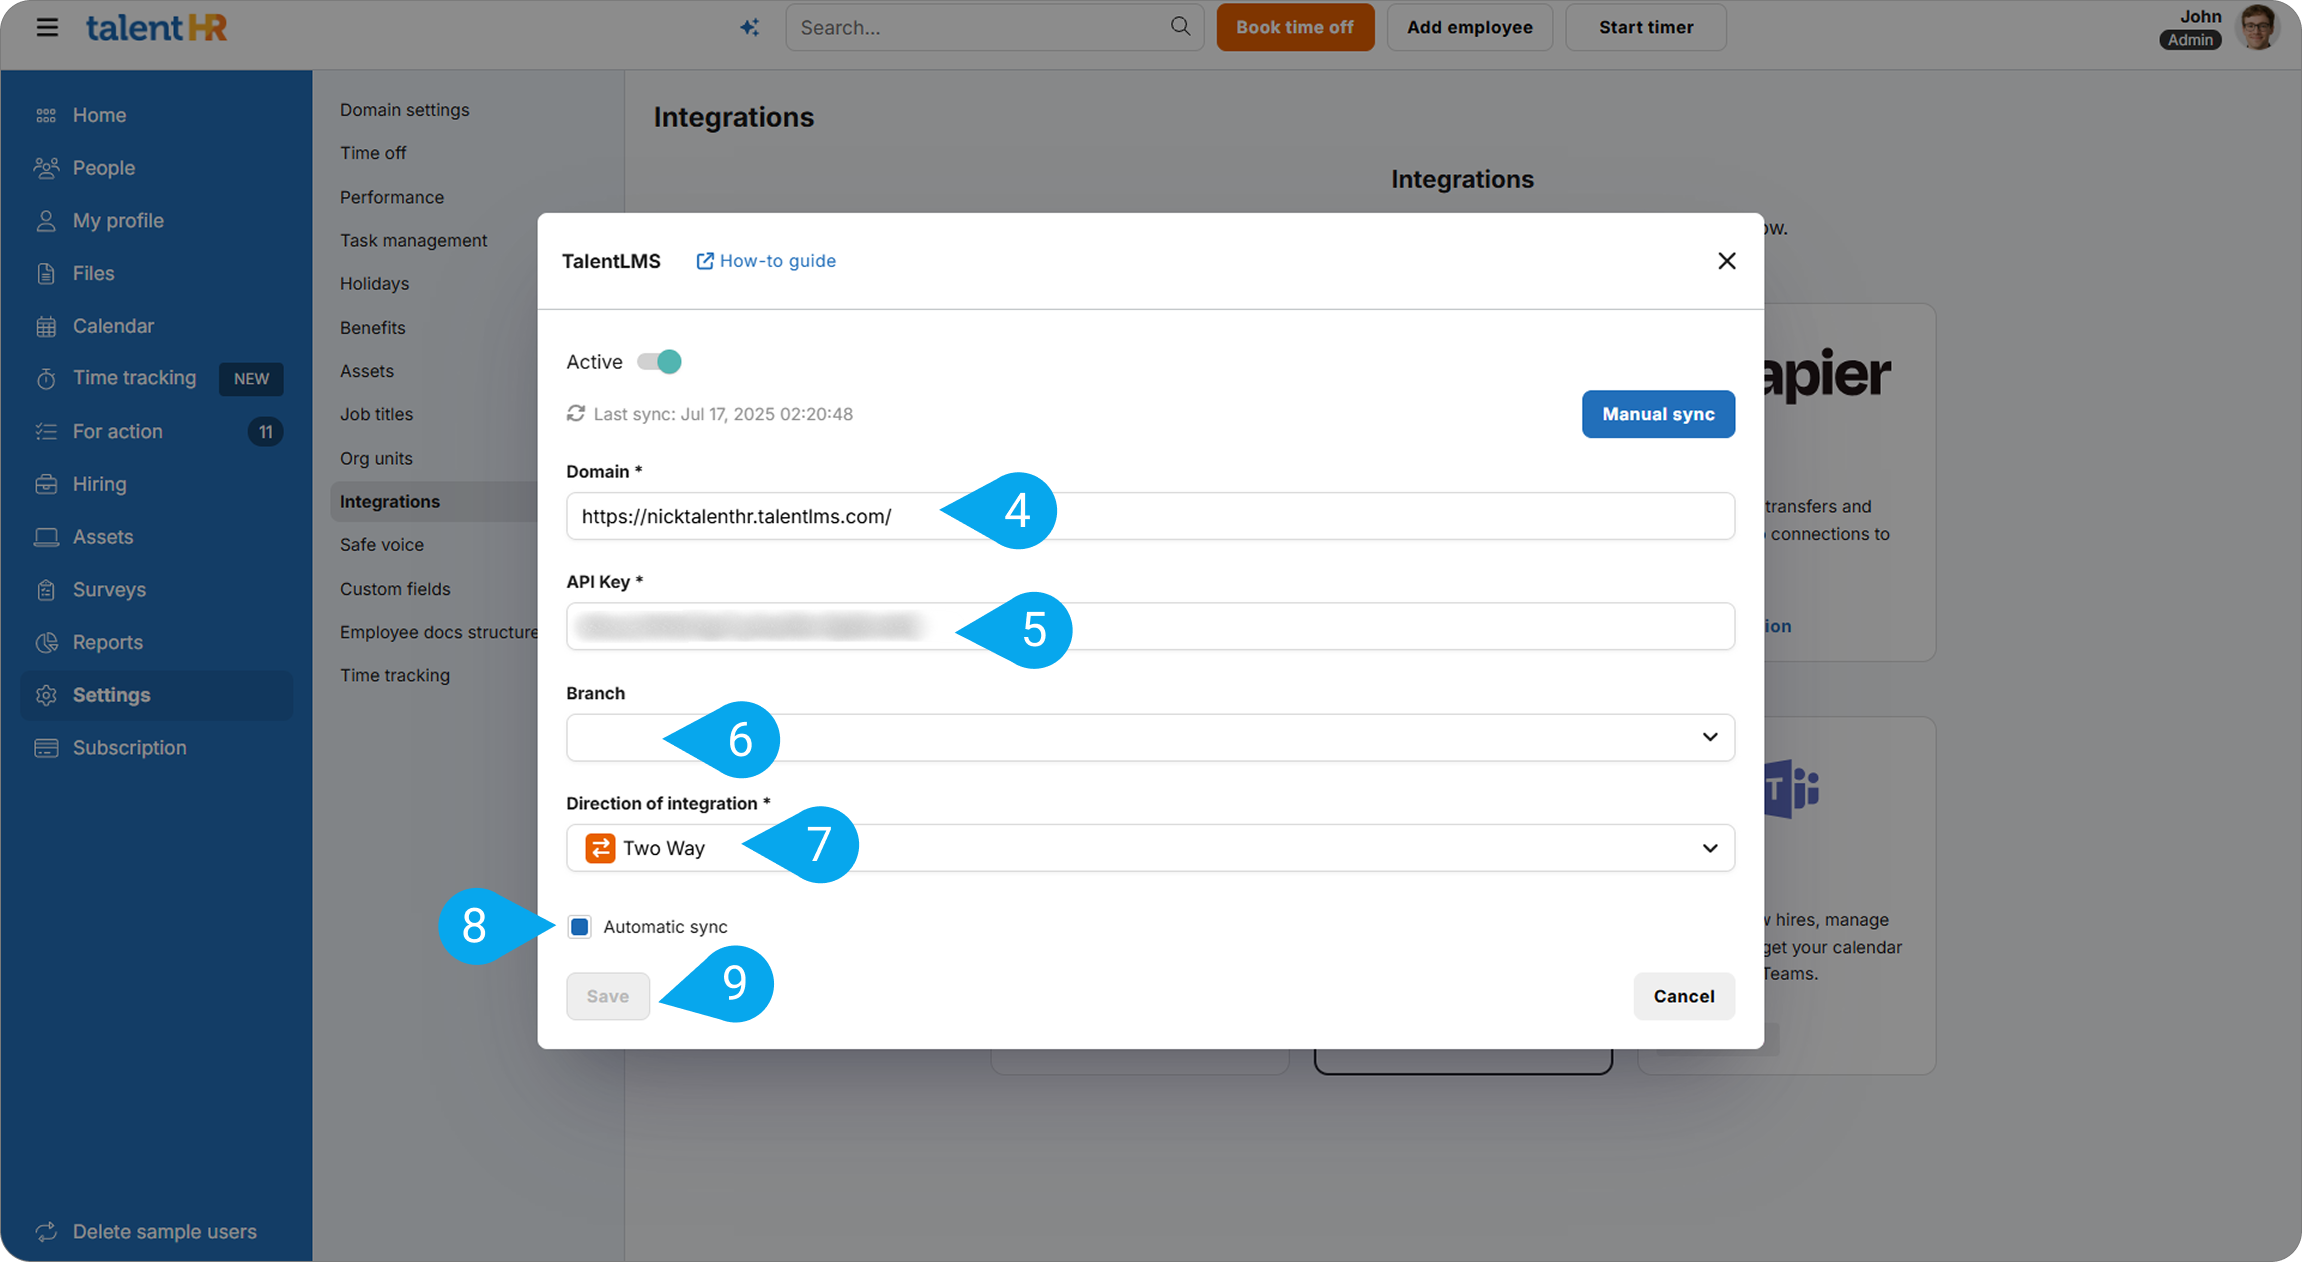
Task: Open John's profile avatar
Action: pyautogui.click(x=2258, y=27)
